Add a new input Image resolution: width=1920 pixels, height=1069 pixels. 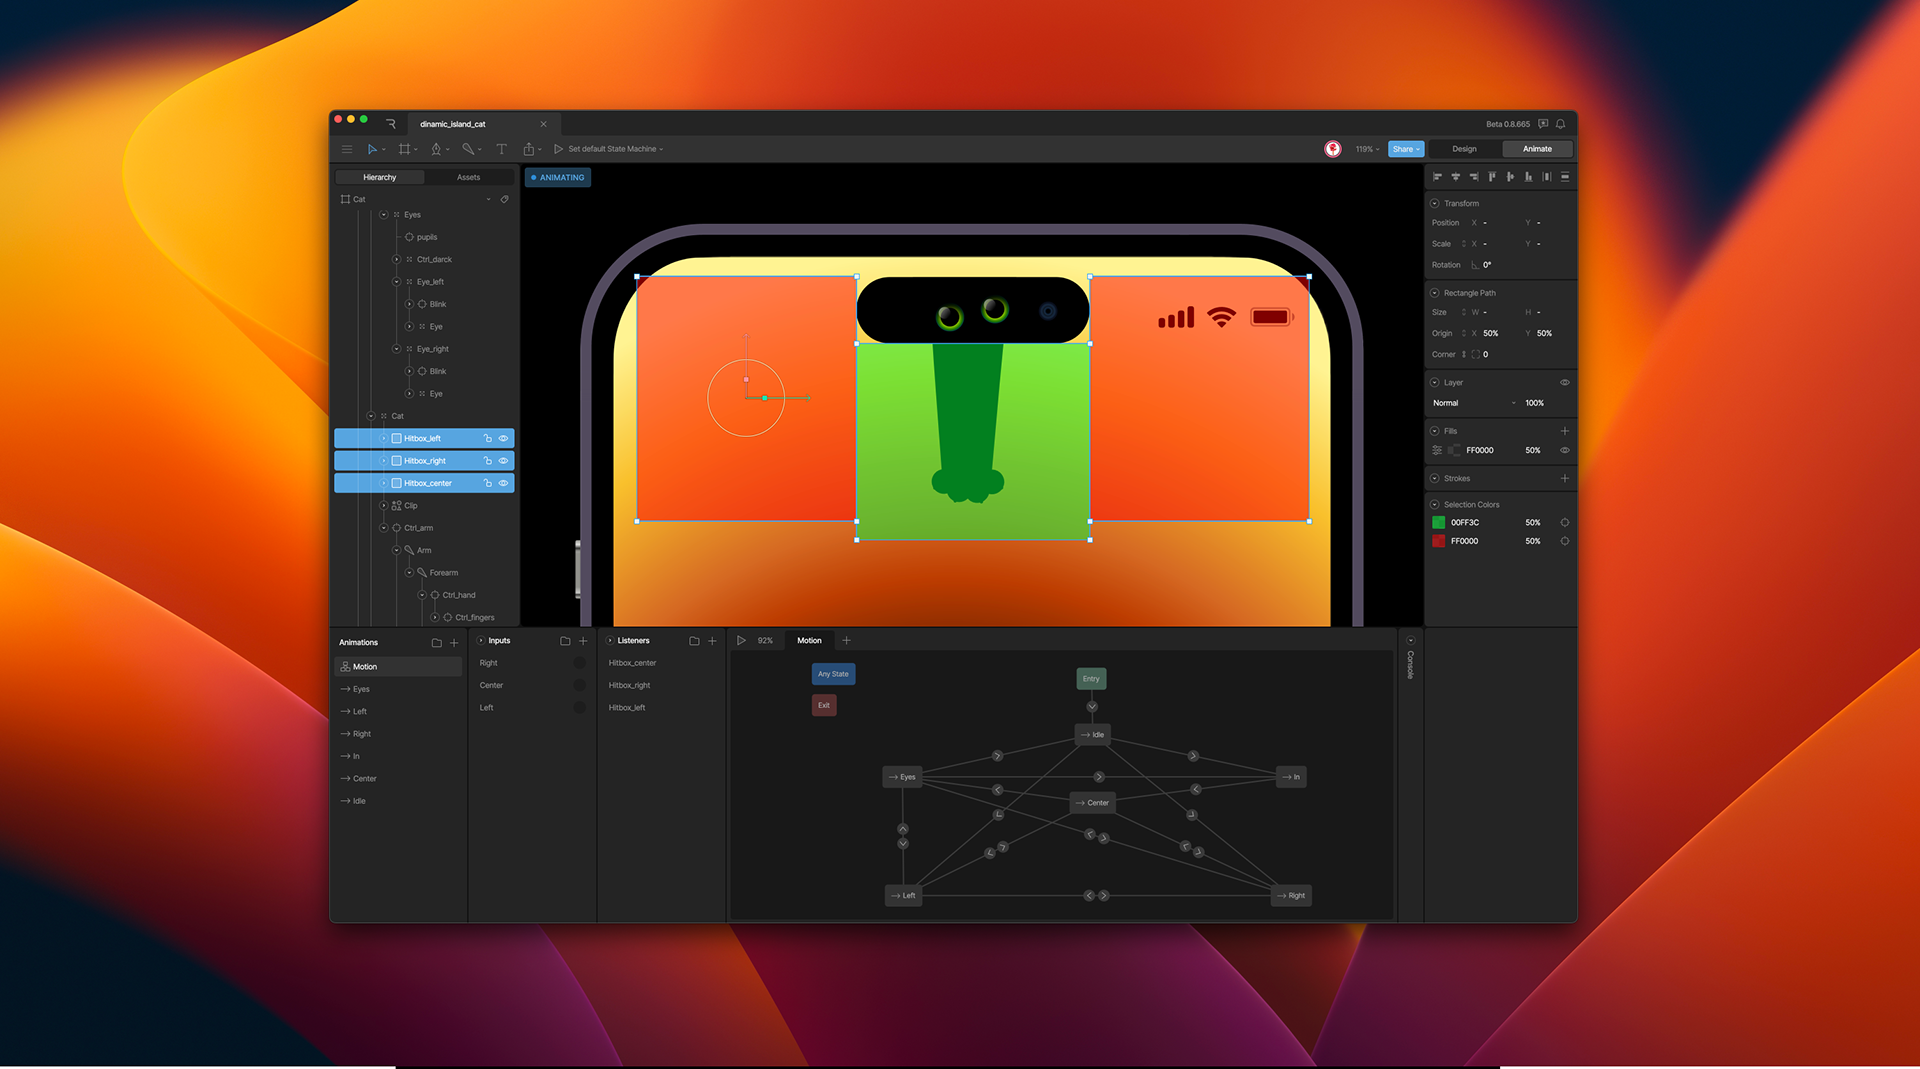point(583,641)
